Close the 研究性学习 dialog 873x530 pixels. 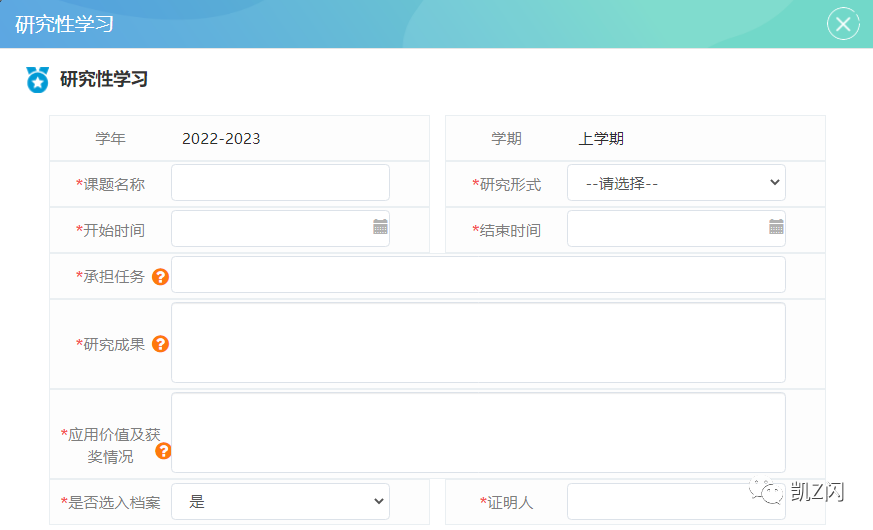tap(843, 24)
